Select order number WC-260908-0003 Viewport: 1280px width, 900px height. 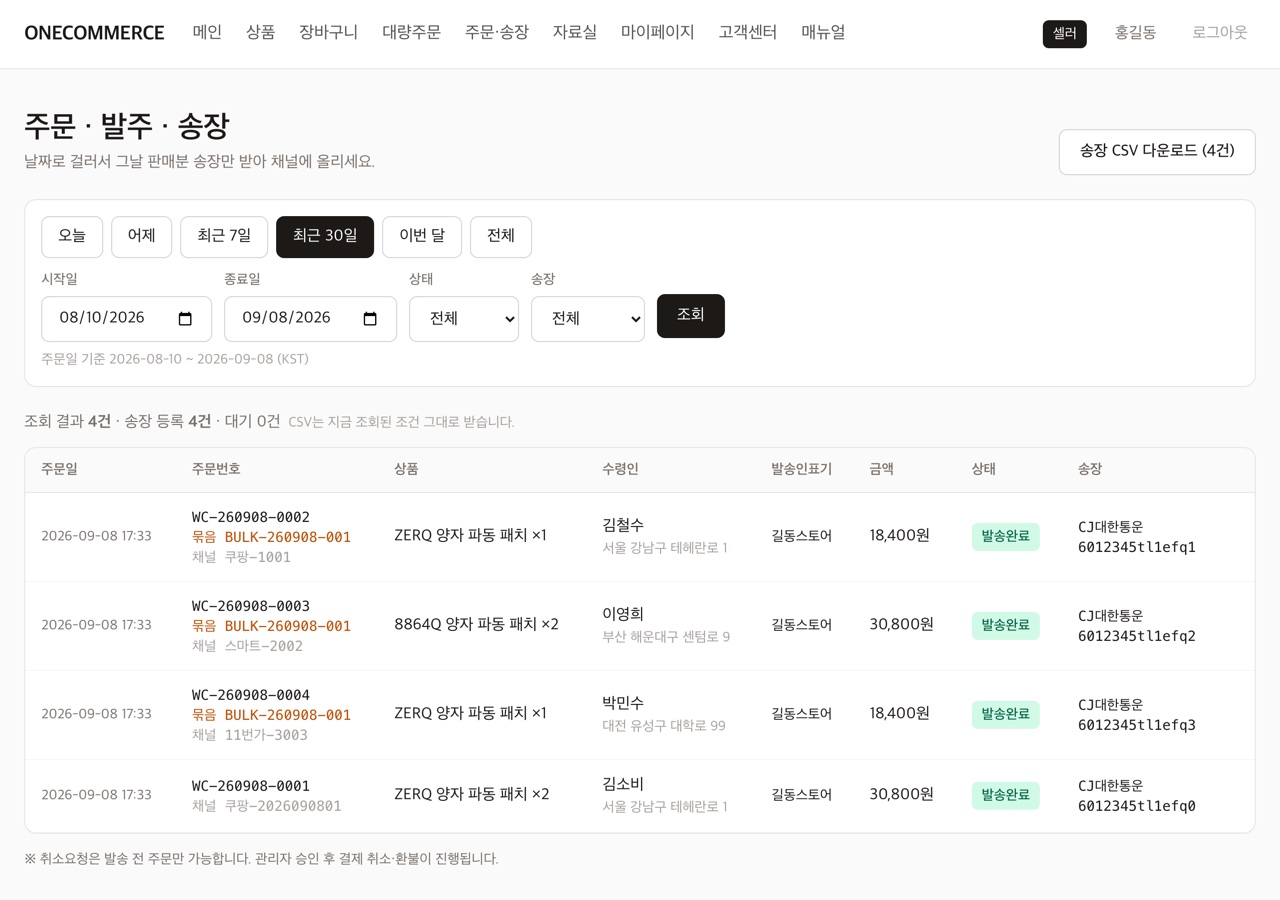point(251,606)
